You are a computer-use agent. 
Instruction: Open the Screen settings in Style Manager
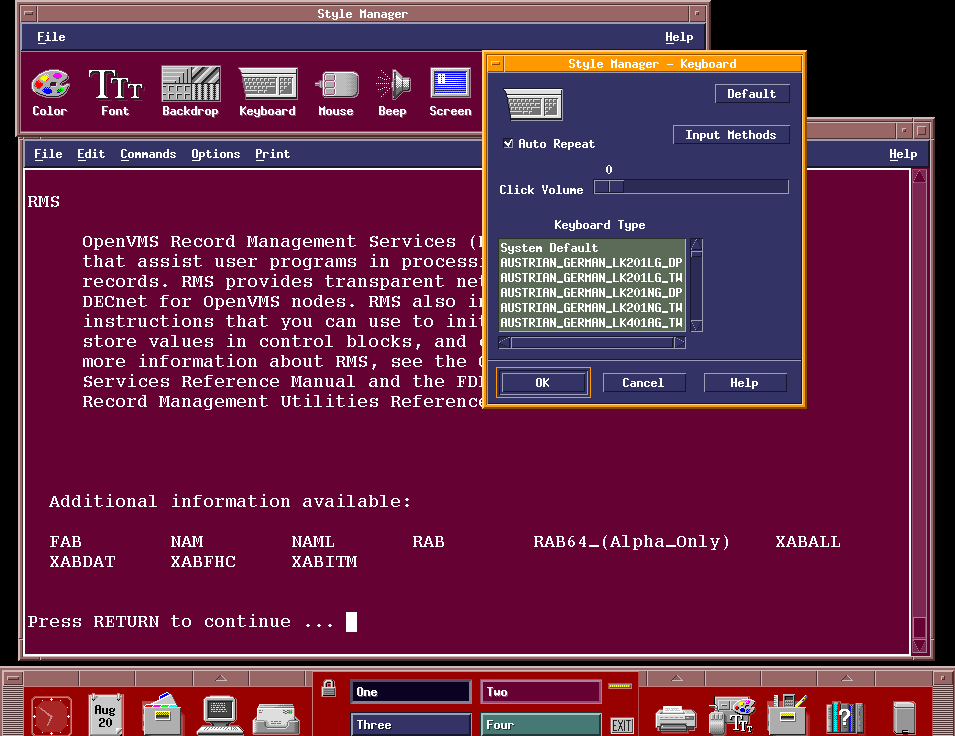click(450, 92)
